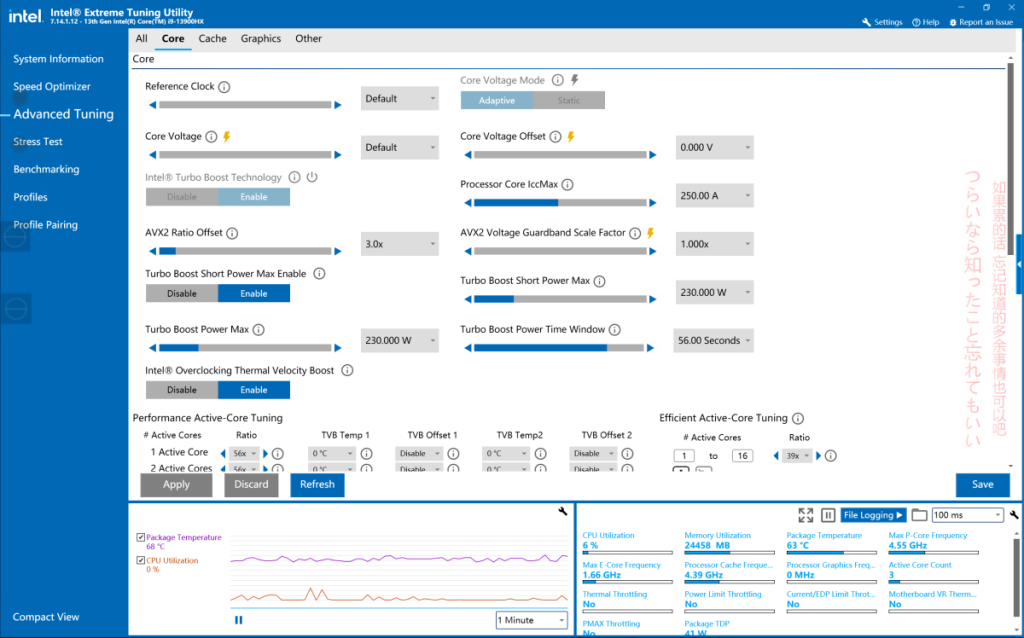Open Guardband Scale Factor 1.000x dropdown
Viewport: 1024px width, 638px height.
point(714,244)
